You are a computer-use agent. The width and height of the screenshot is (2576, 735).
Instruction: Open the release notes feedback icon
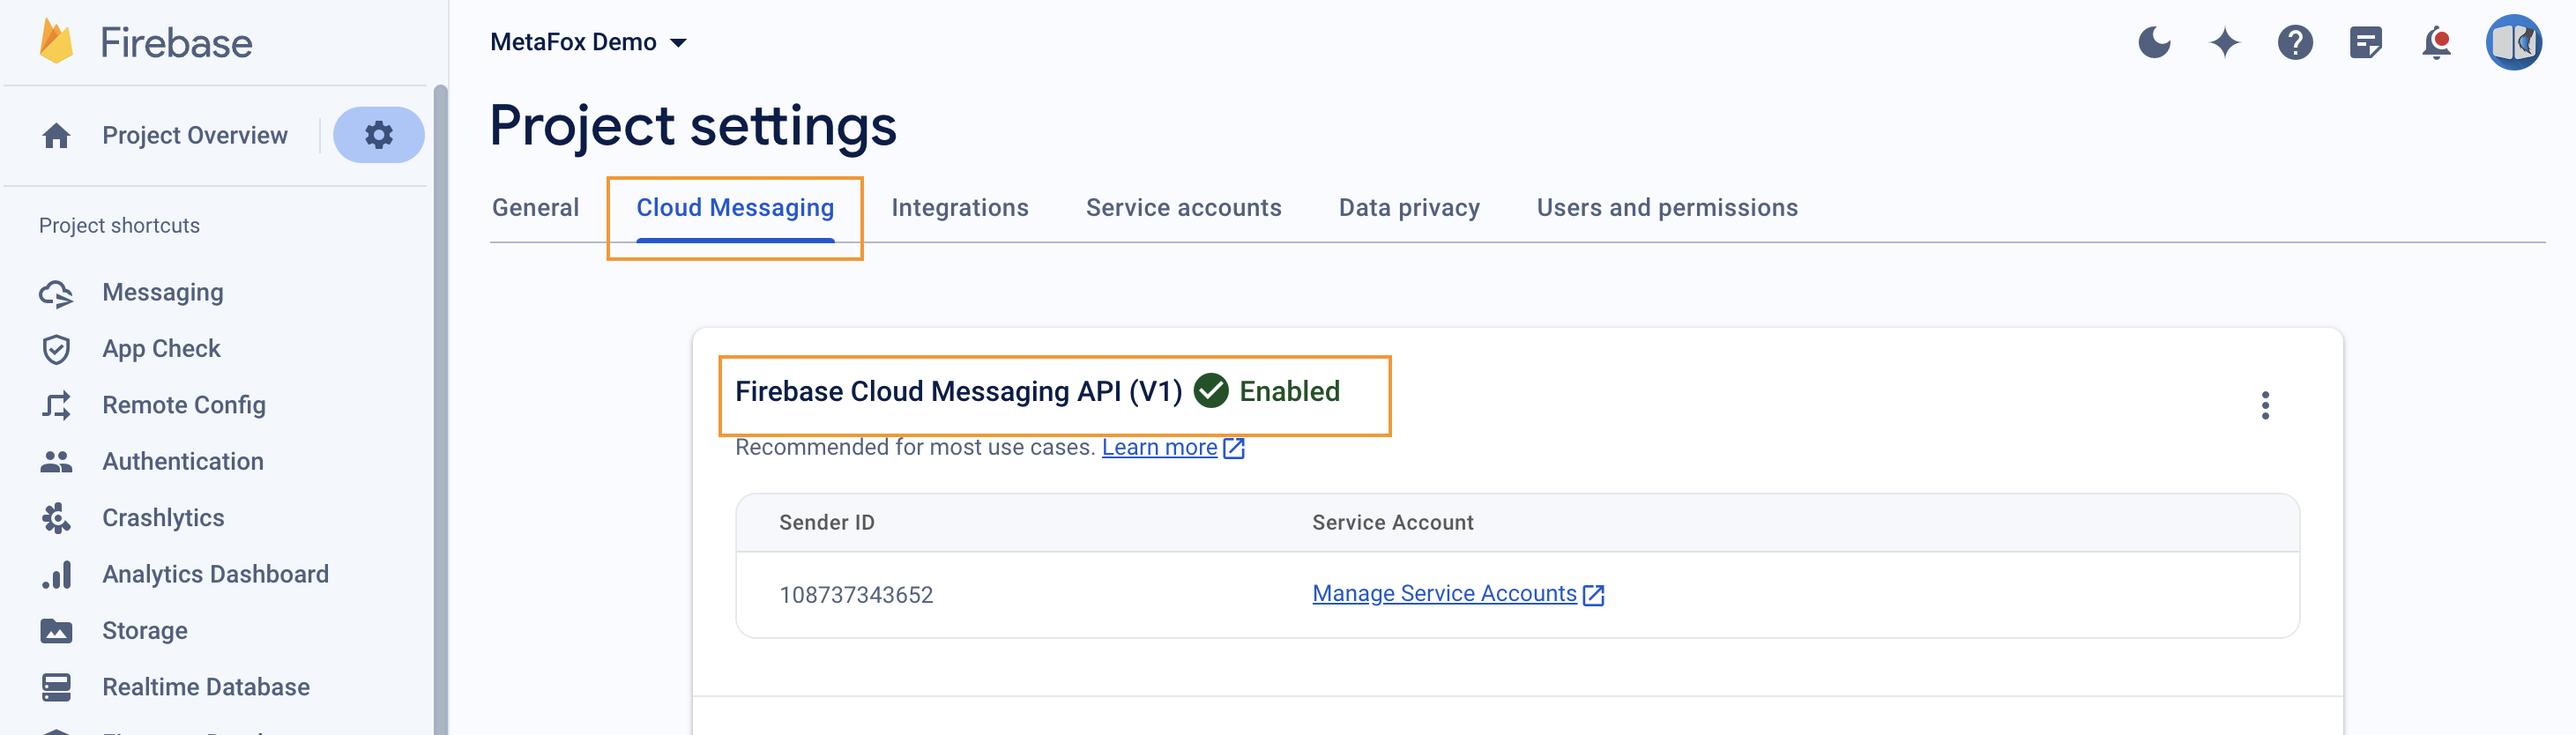pyautogui.click(x=2365, y=43)
